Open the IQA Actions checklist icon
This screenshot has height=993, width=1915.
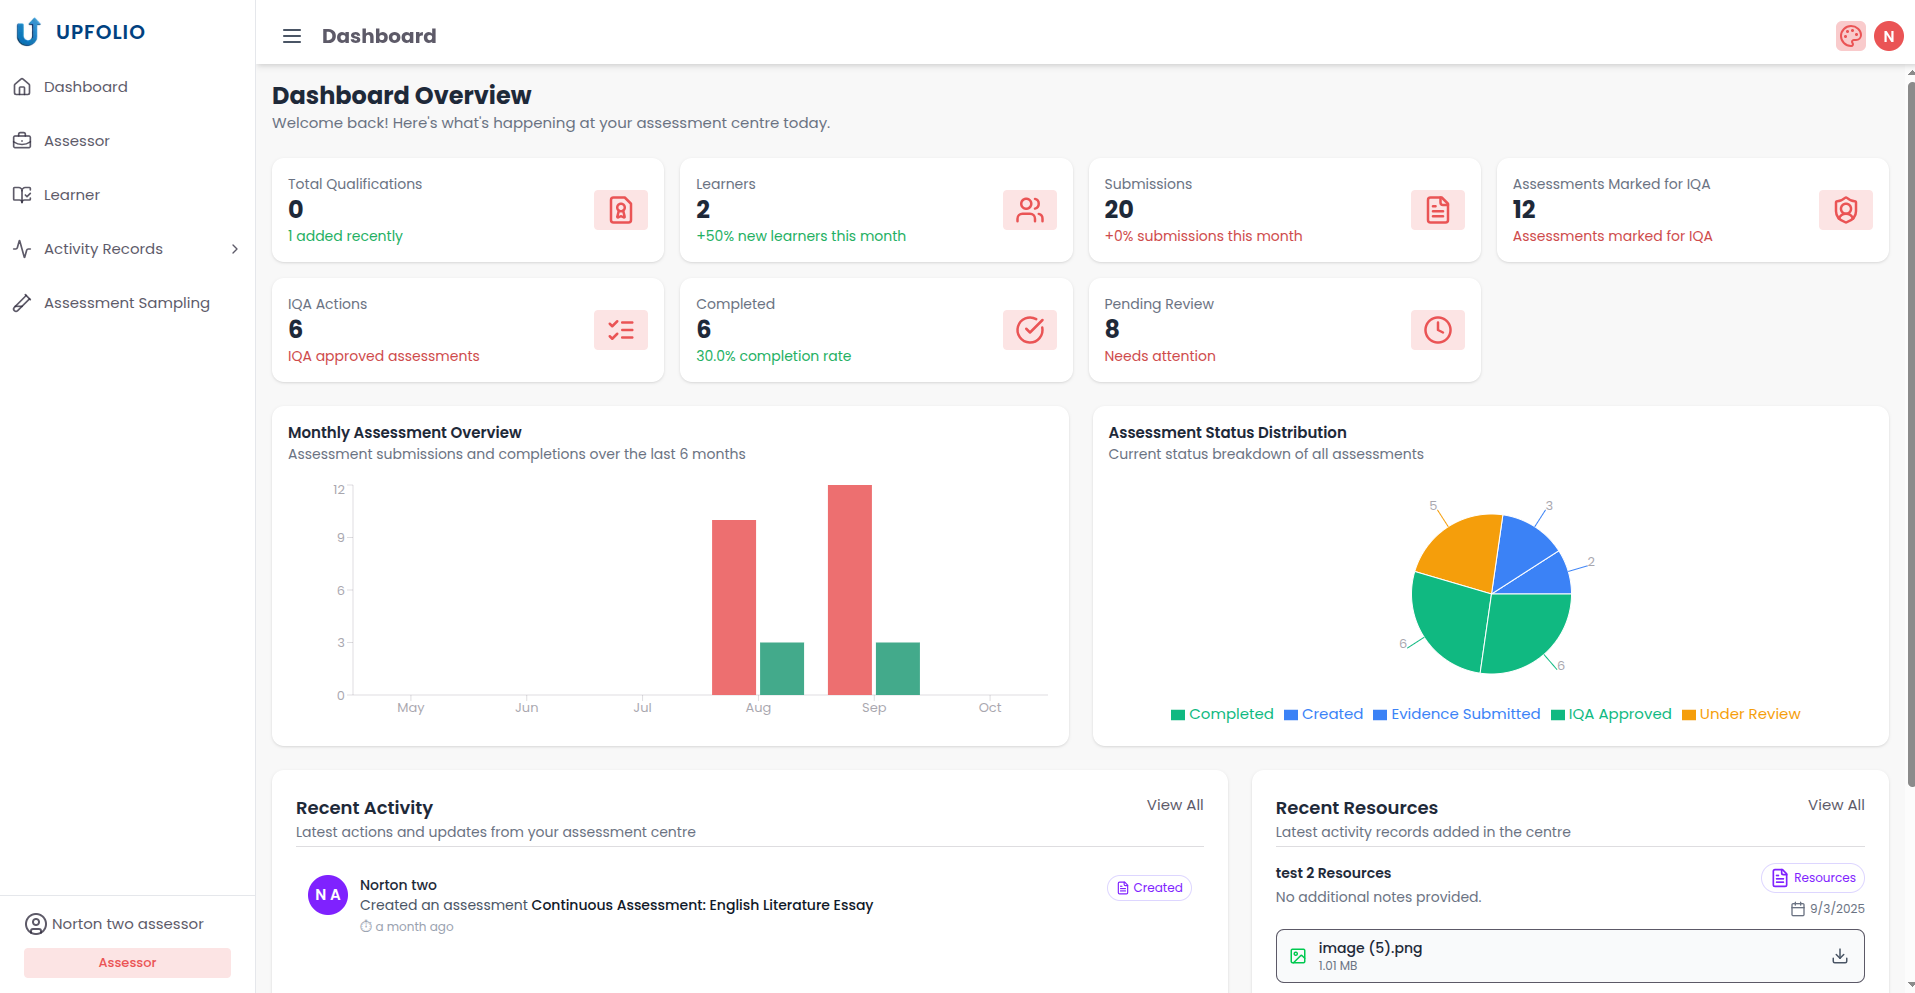(620, 330)
